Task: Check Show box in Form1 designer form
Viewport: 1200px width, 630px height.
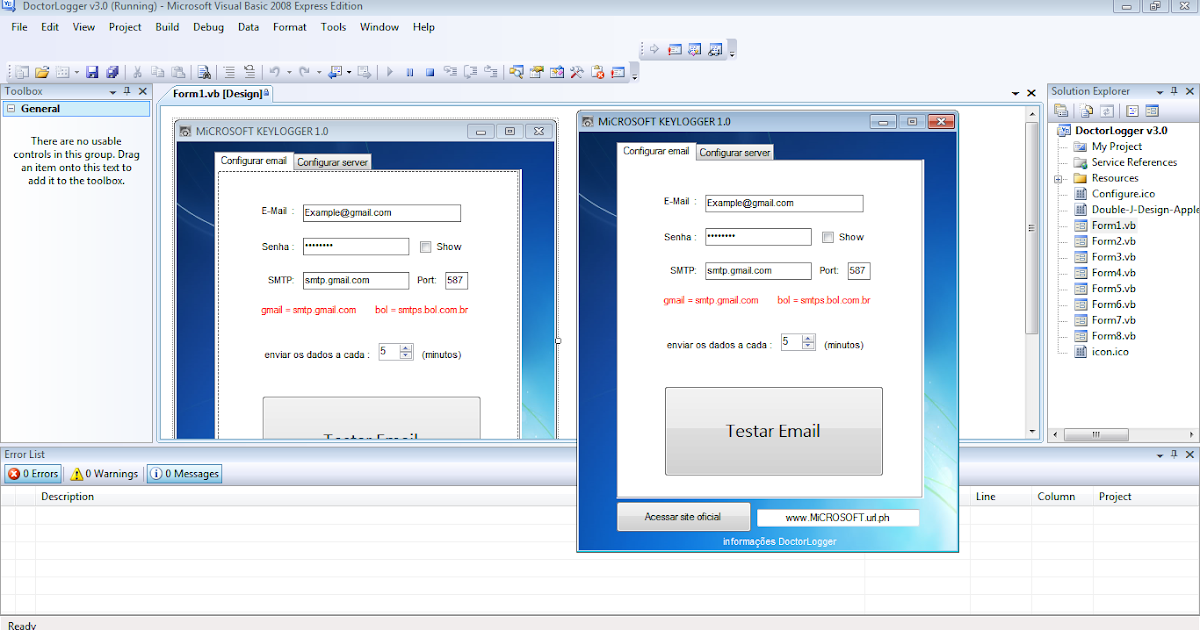Action: (x=425, y=247)
